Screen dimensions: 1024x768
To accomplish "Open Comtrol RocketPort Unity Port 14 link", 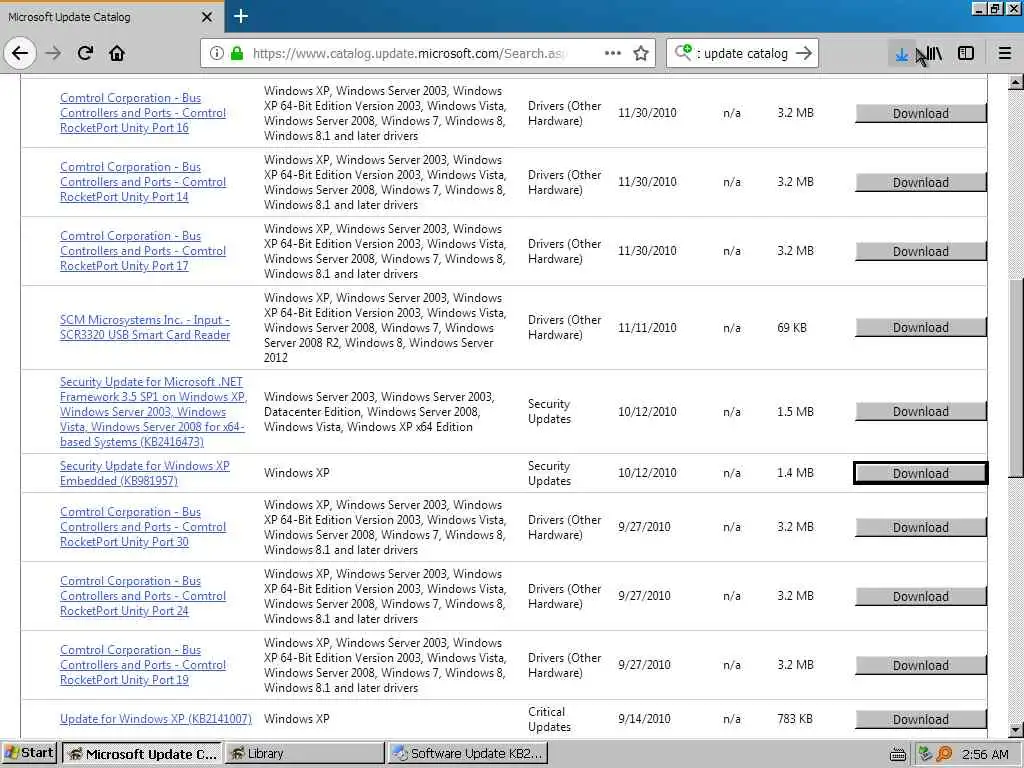I will 143,182.
